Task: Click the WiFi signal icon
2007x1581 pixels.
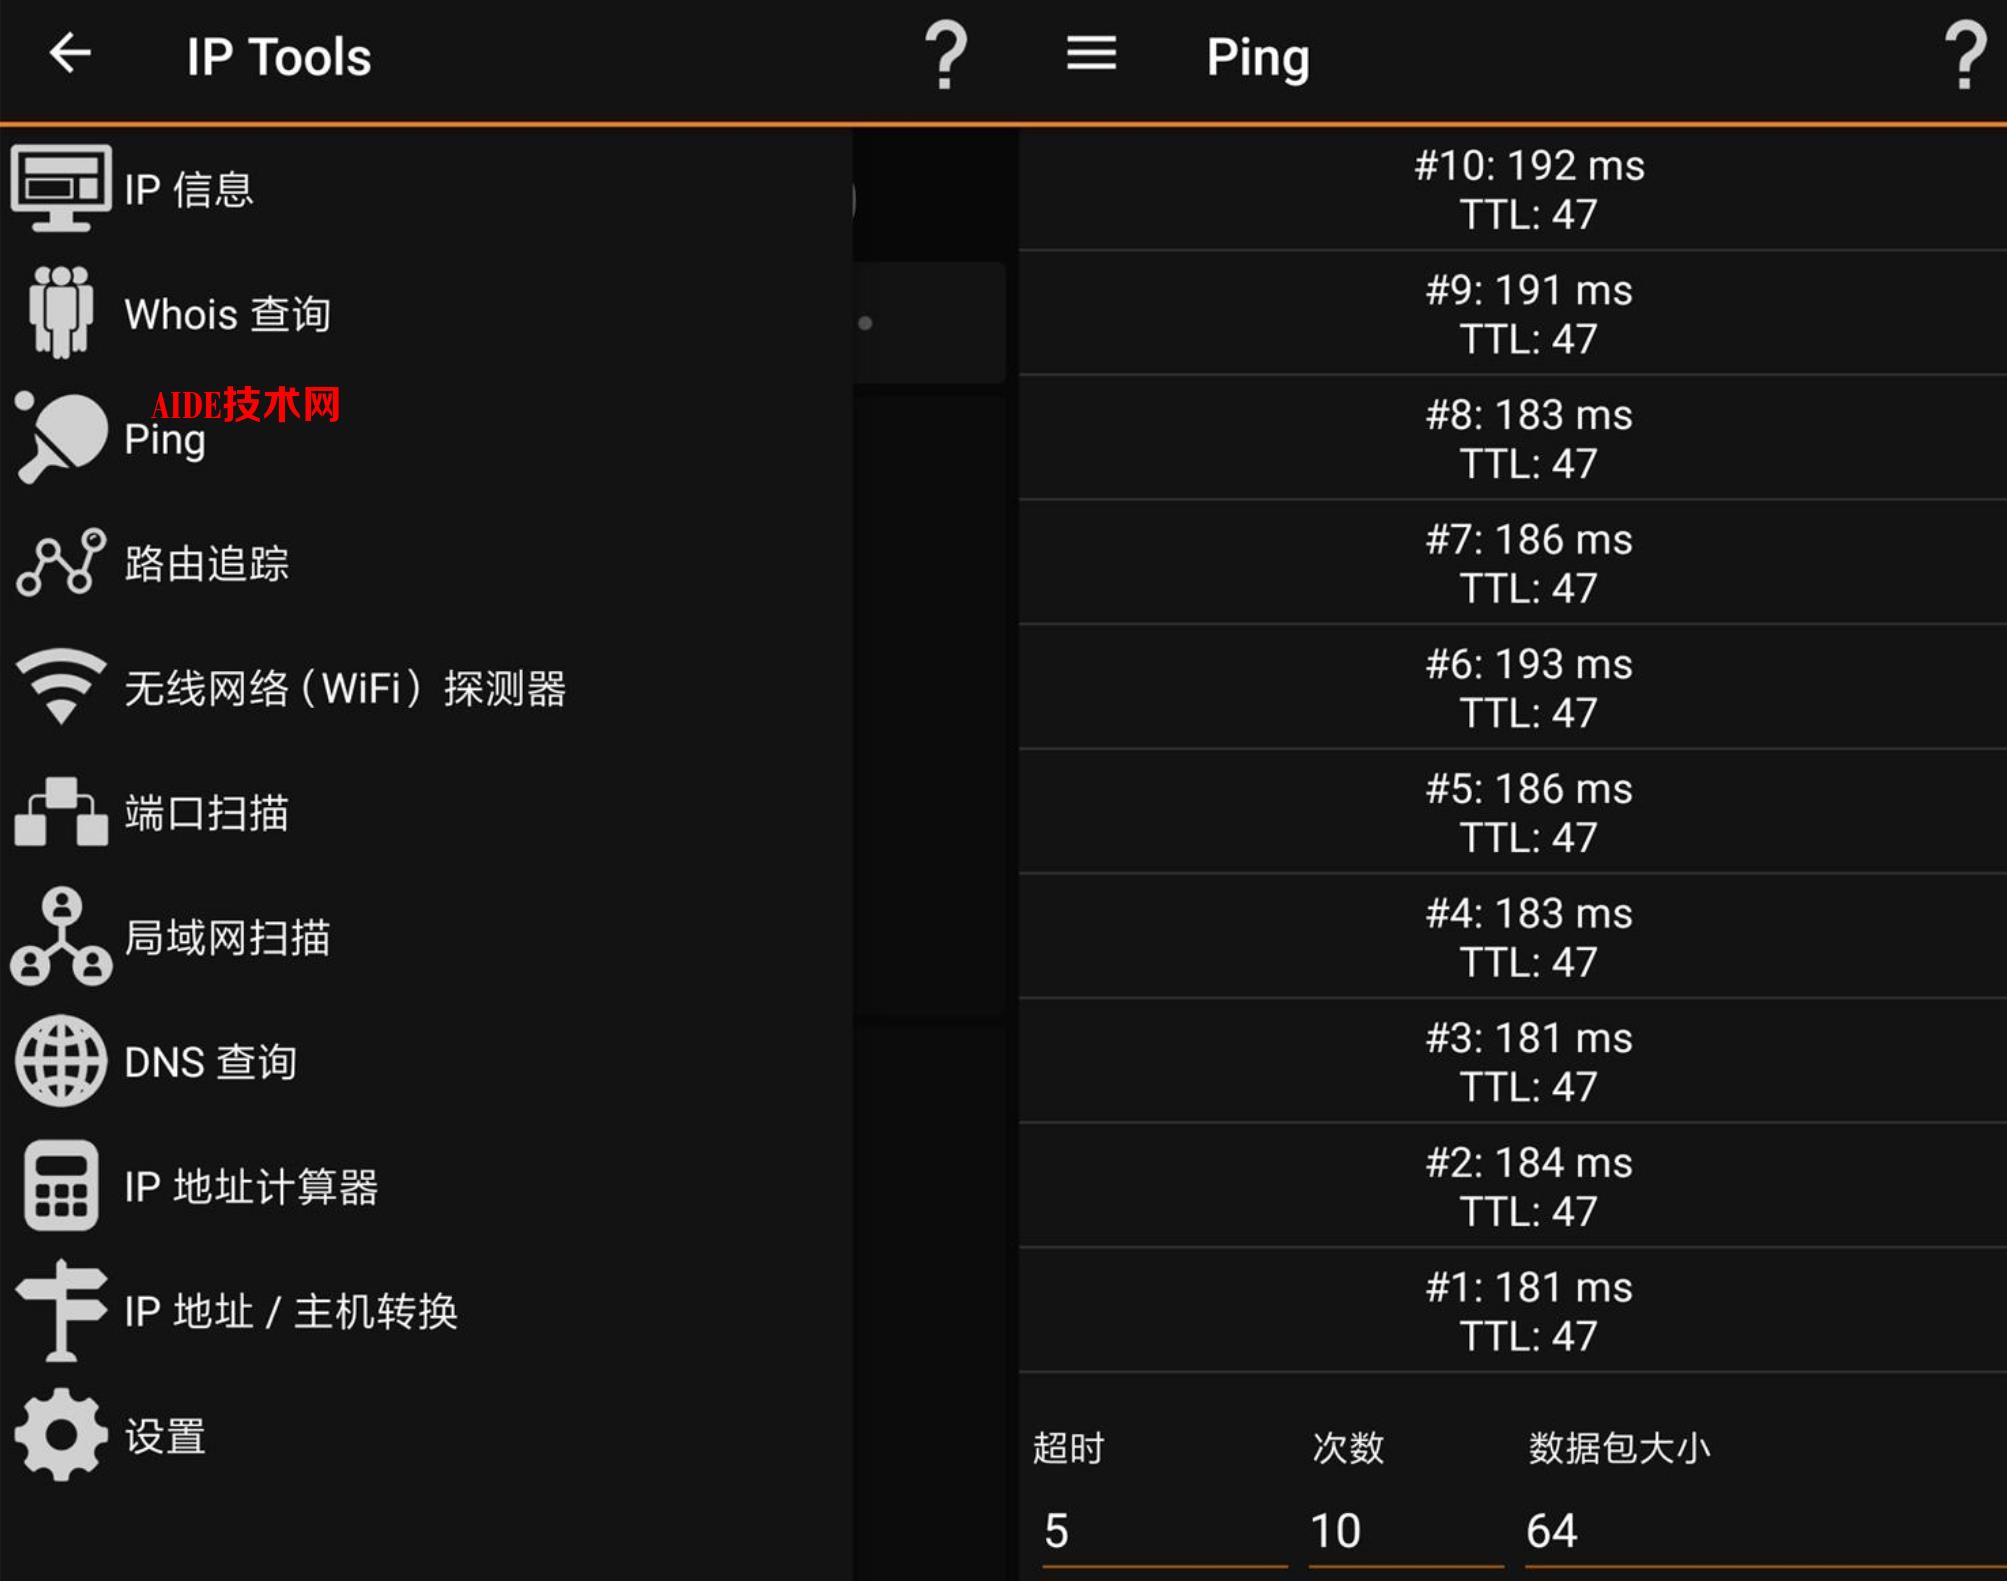Action: [x=61, y=687]
